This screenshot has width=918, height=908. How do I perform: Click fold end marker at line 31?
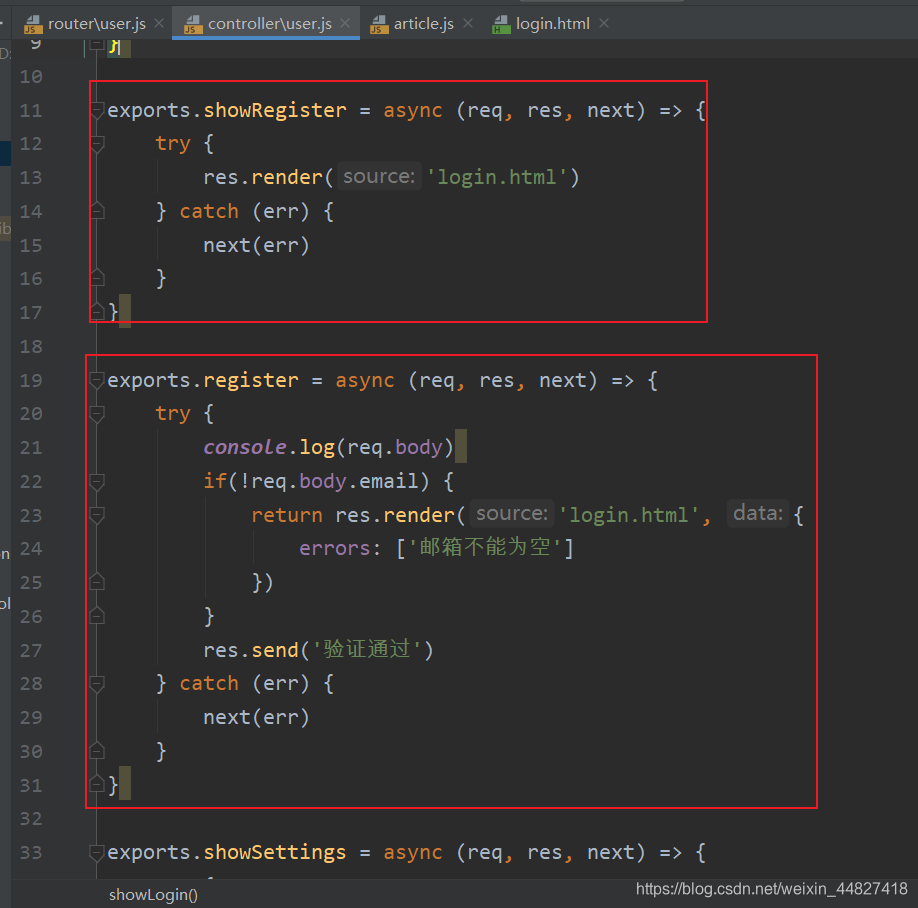[x=97, y=784]
